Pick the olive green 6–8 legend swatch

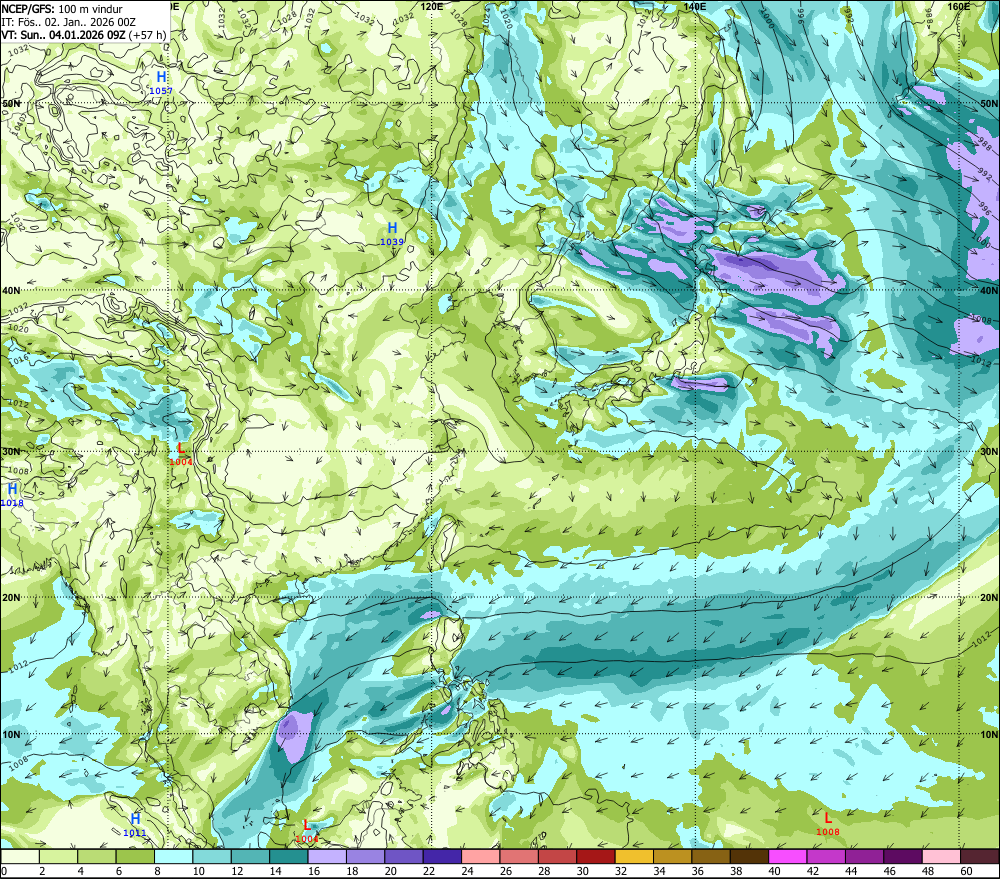[x=135, y=856]
